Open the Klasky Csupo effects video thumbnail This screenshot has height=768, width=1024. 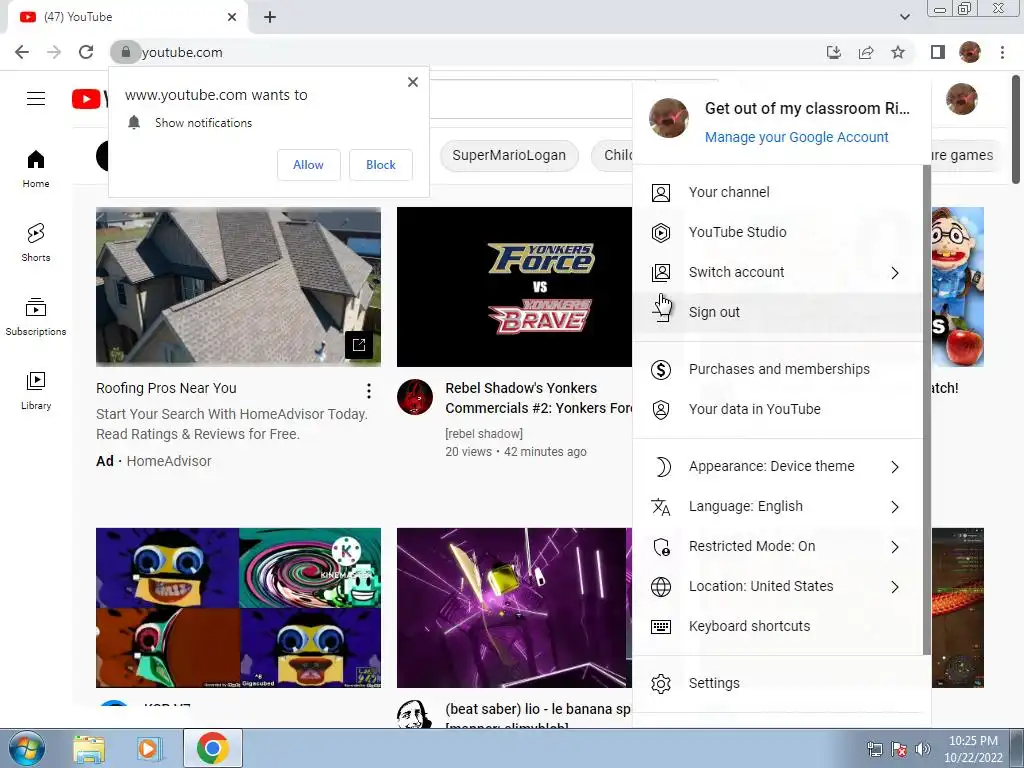point(238,607)
